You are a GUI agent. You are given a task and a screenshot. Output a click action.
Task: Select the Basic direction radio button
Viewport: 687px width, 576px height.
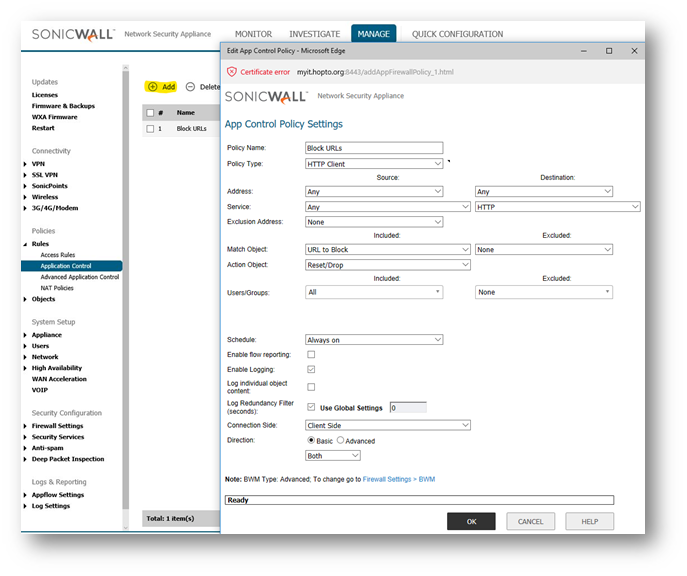tap(311, 440)
